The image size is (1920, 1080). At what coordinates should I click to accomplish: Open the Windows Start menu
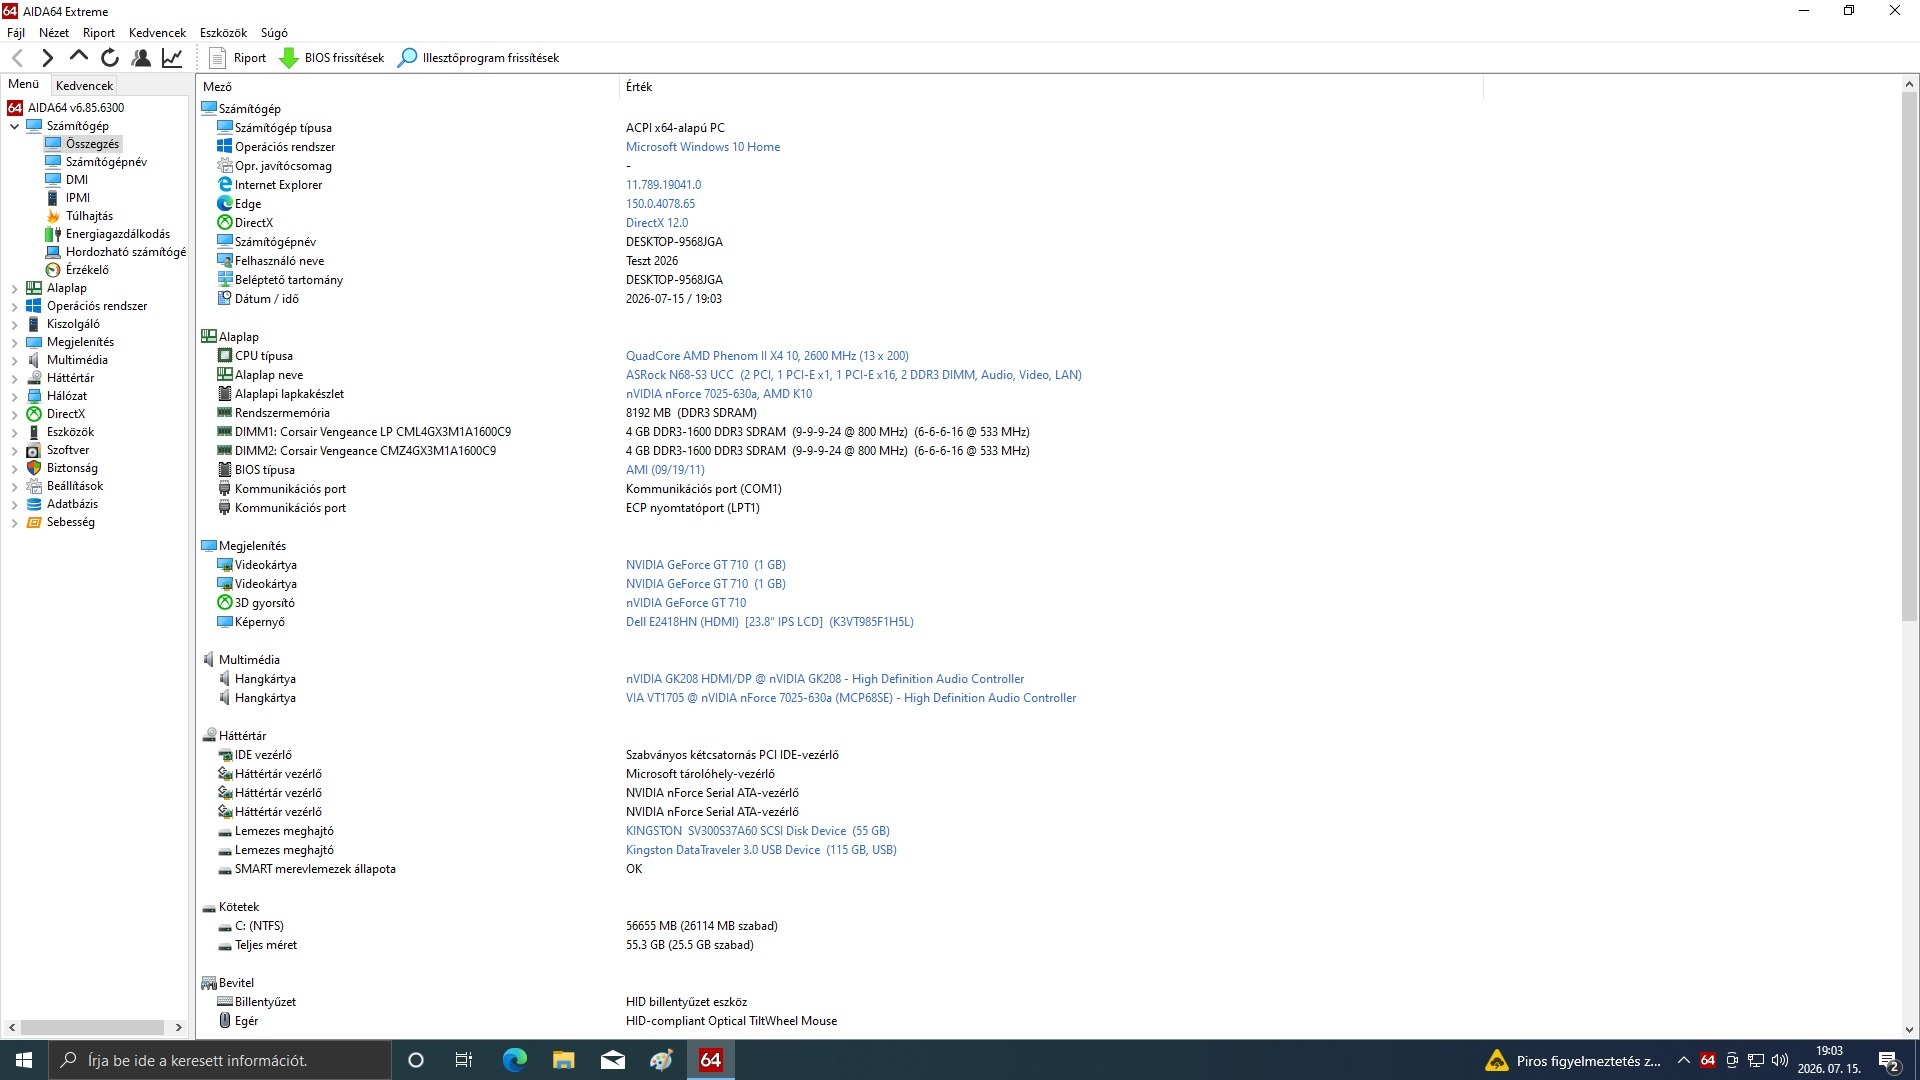[24, 1060]
